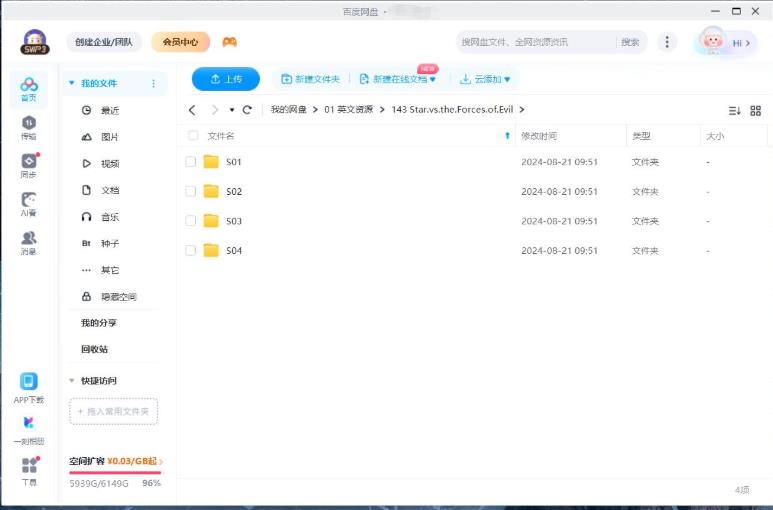Open 会员中心 button
The width and height of the screenshot is (773, 510).
point(180,42)
